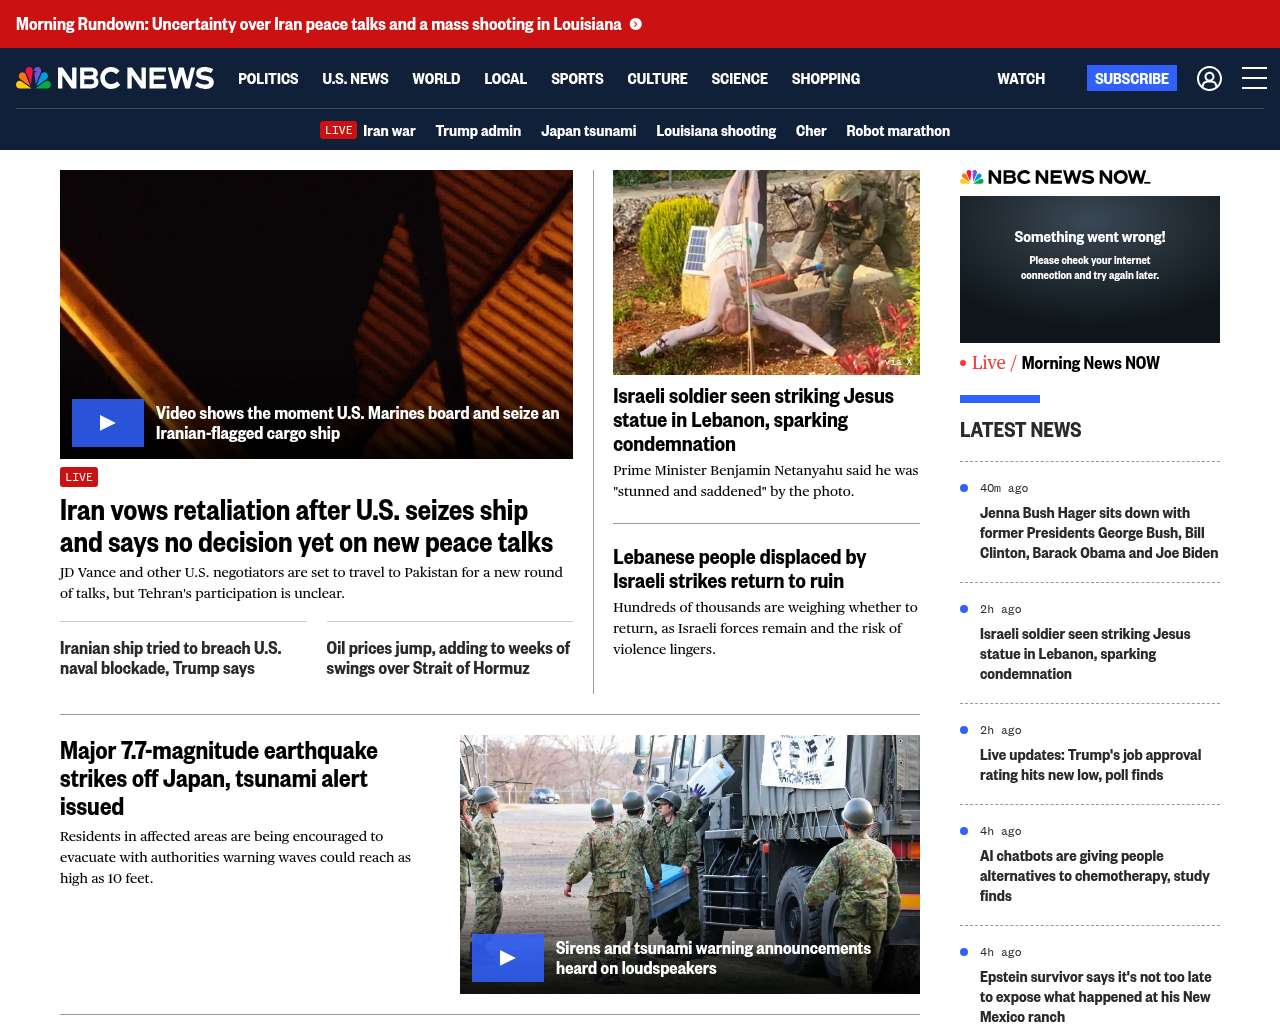Click the Watch link in header
Screen dimensions: 1280x1024
(1020, 78)
